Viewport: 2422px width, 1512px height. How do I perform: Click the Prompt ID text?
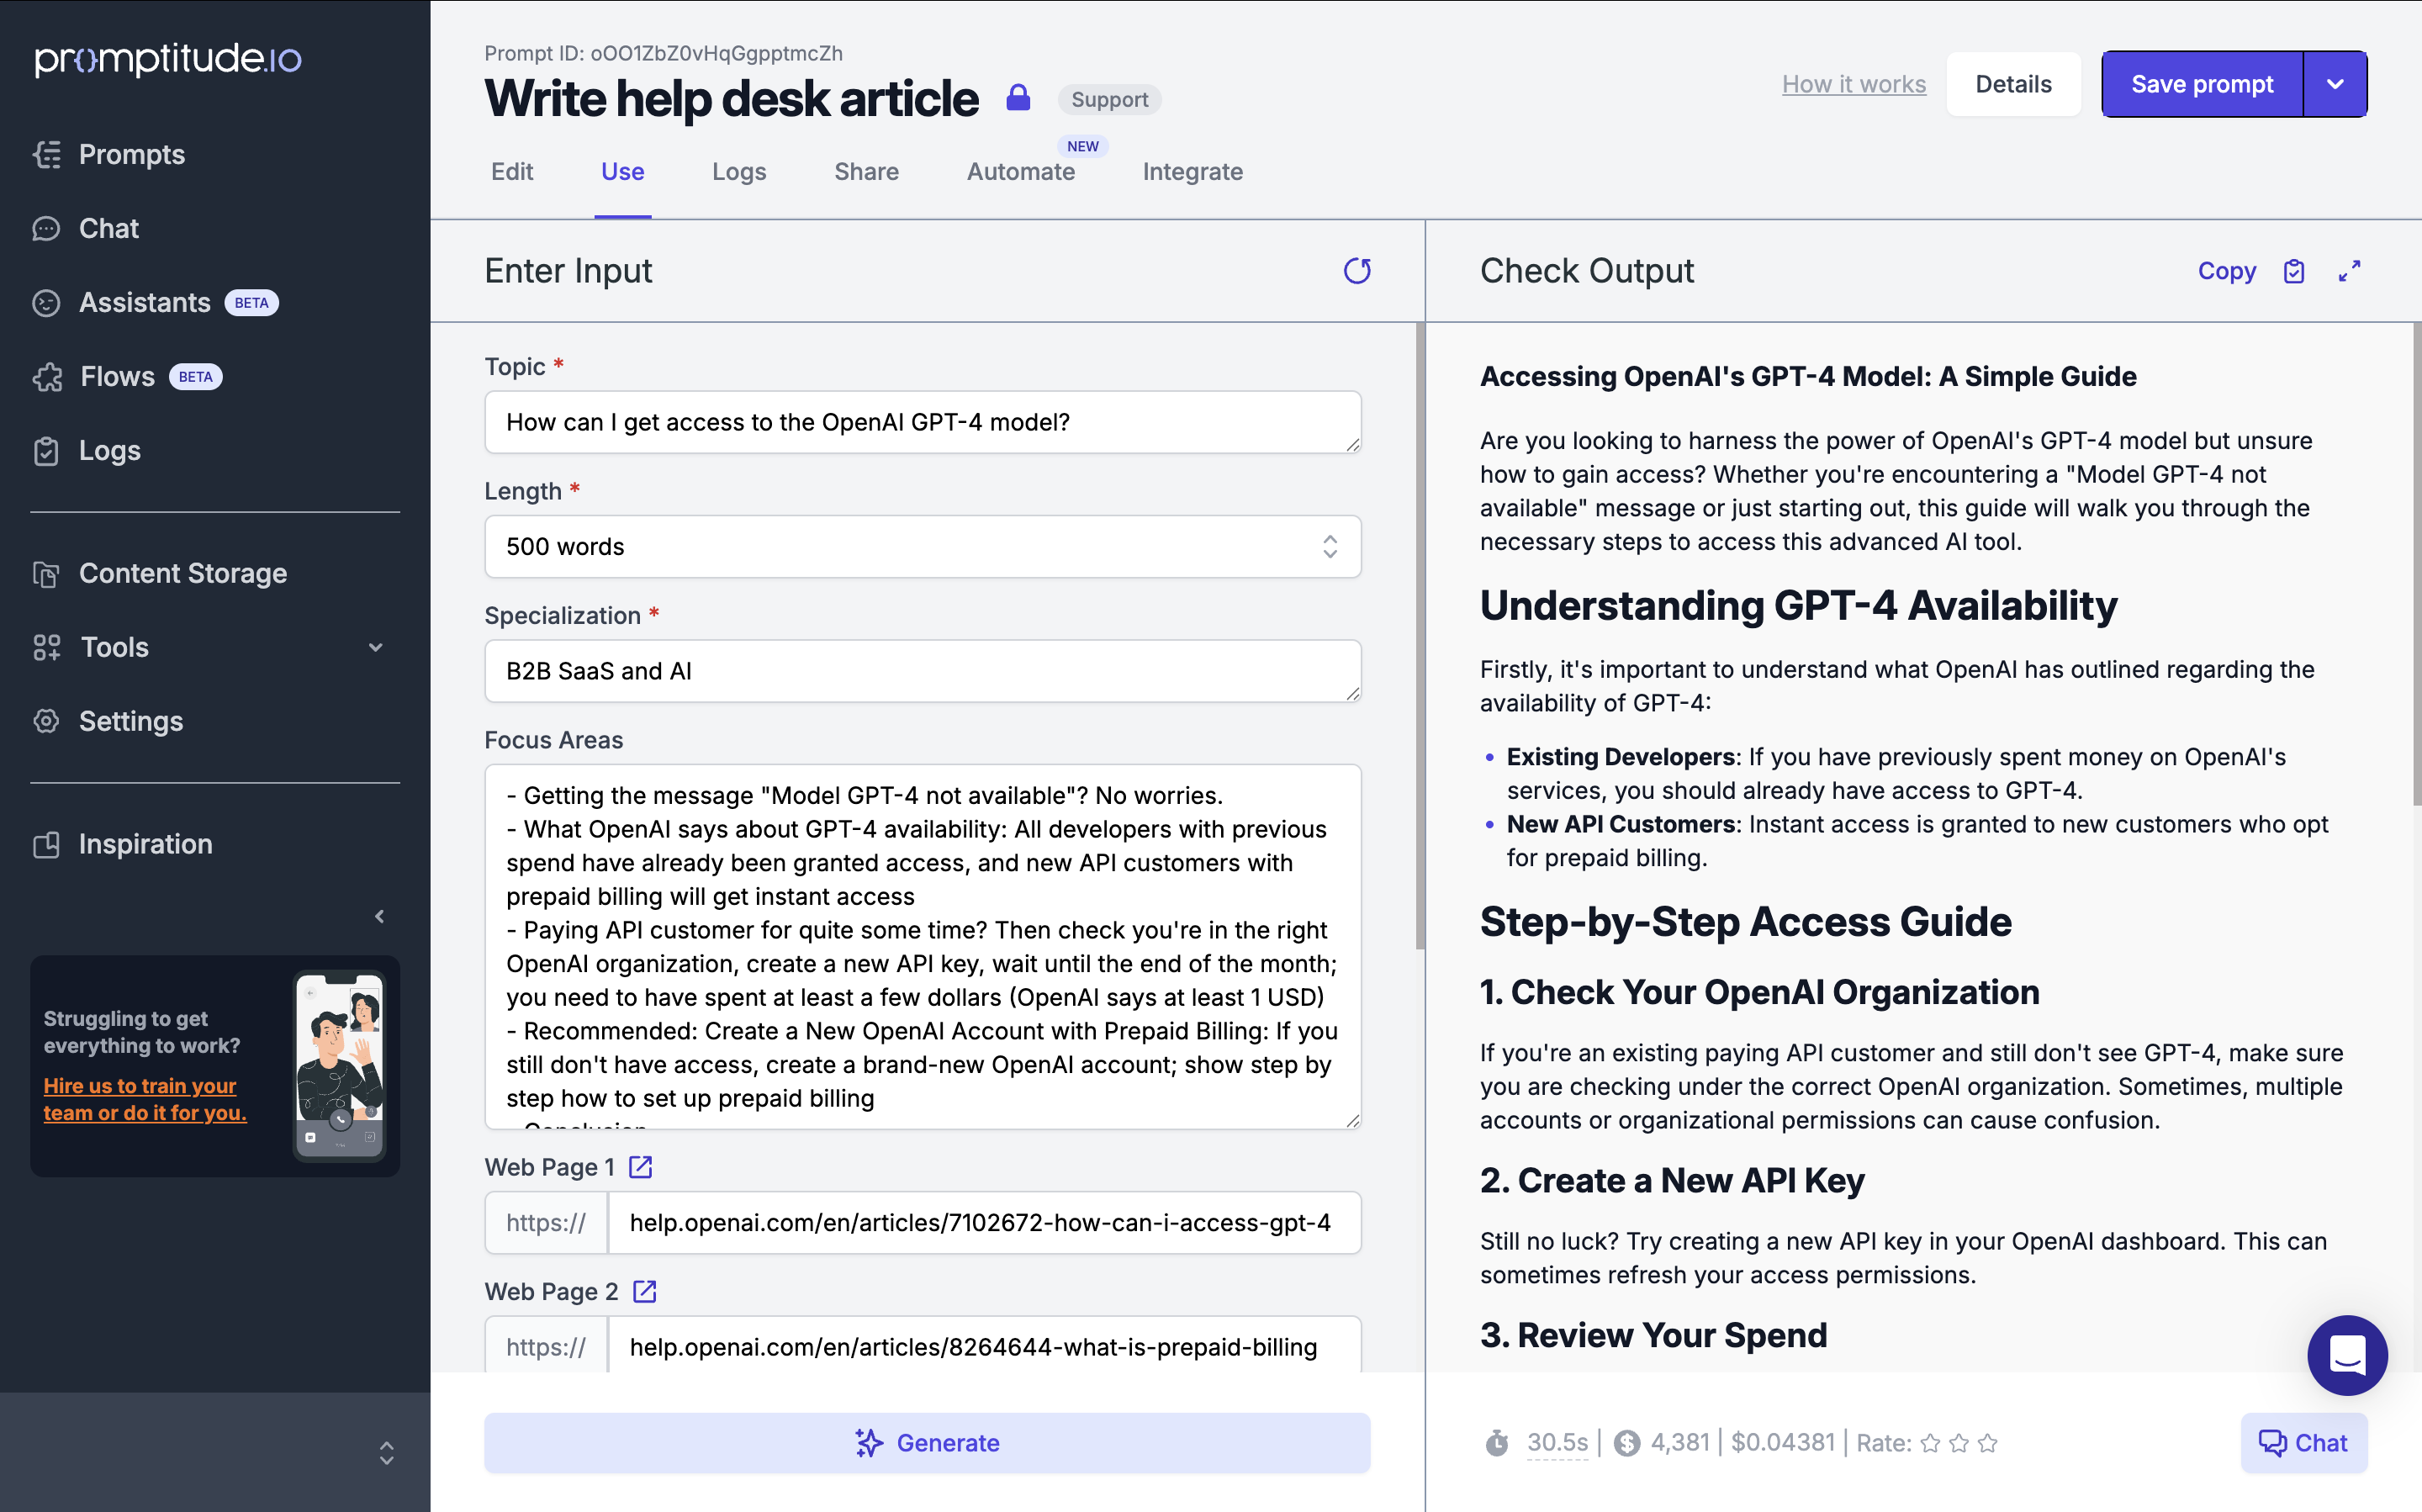coord(663,53)
